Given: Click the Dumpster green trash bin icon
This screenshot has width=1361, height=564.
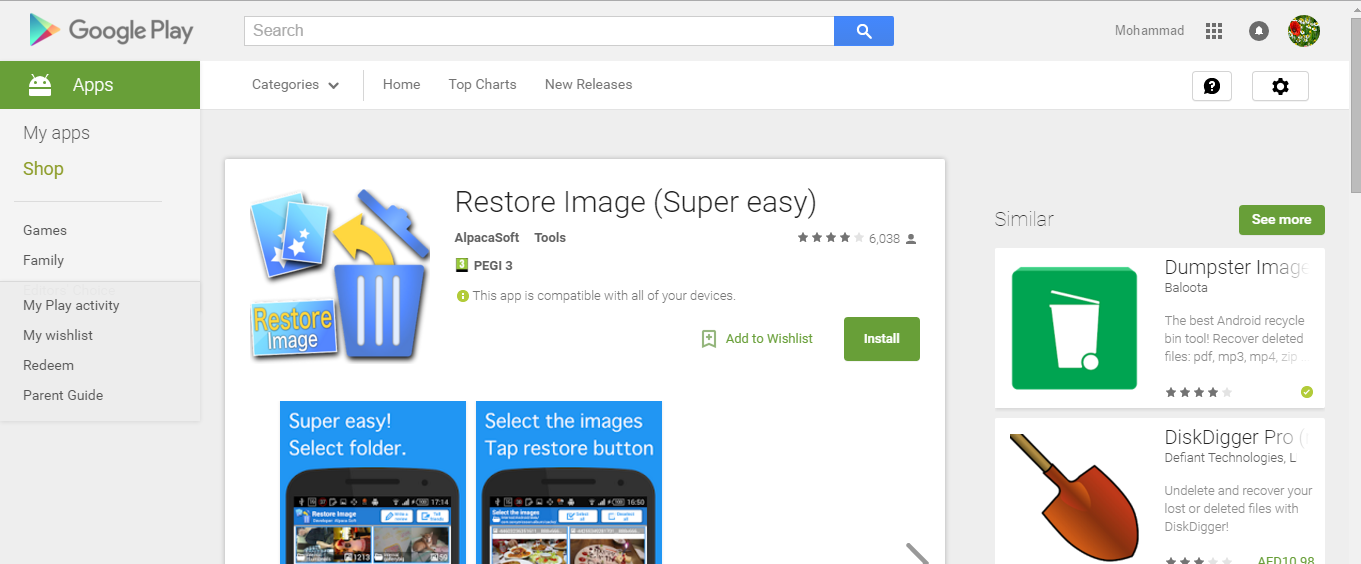Looking at the screenshot, I should (x=1074, y=328).
